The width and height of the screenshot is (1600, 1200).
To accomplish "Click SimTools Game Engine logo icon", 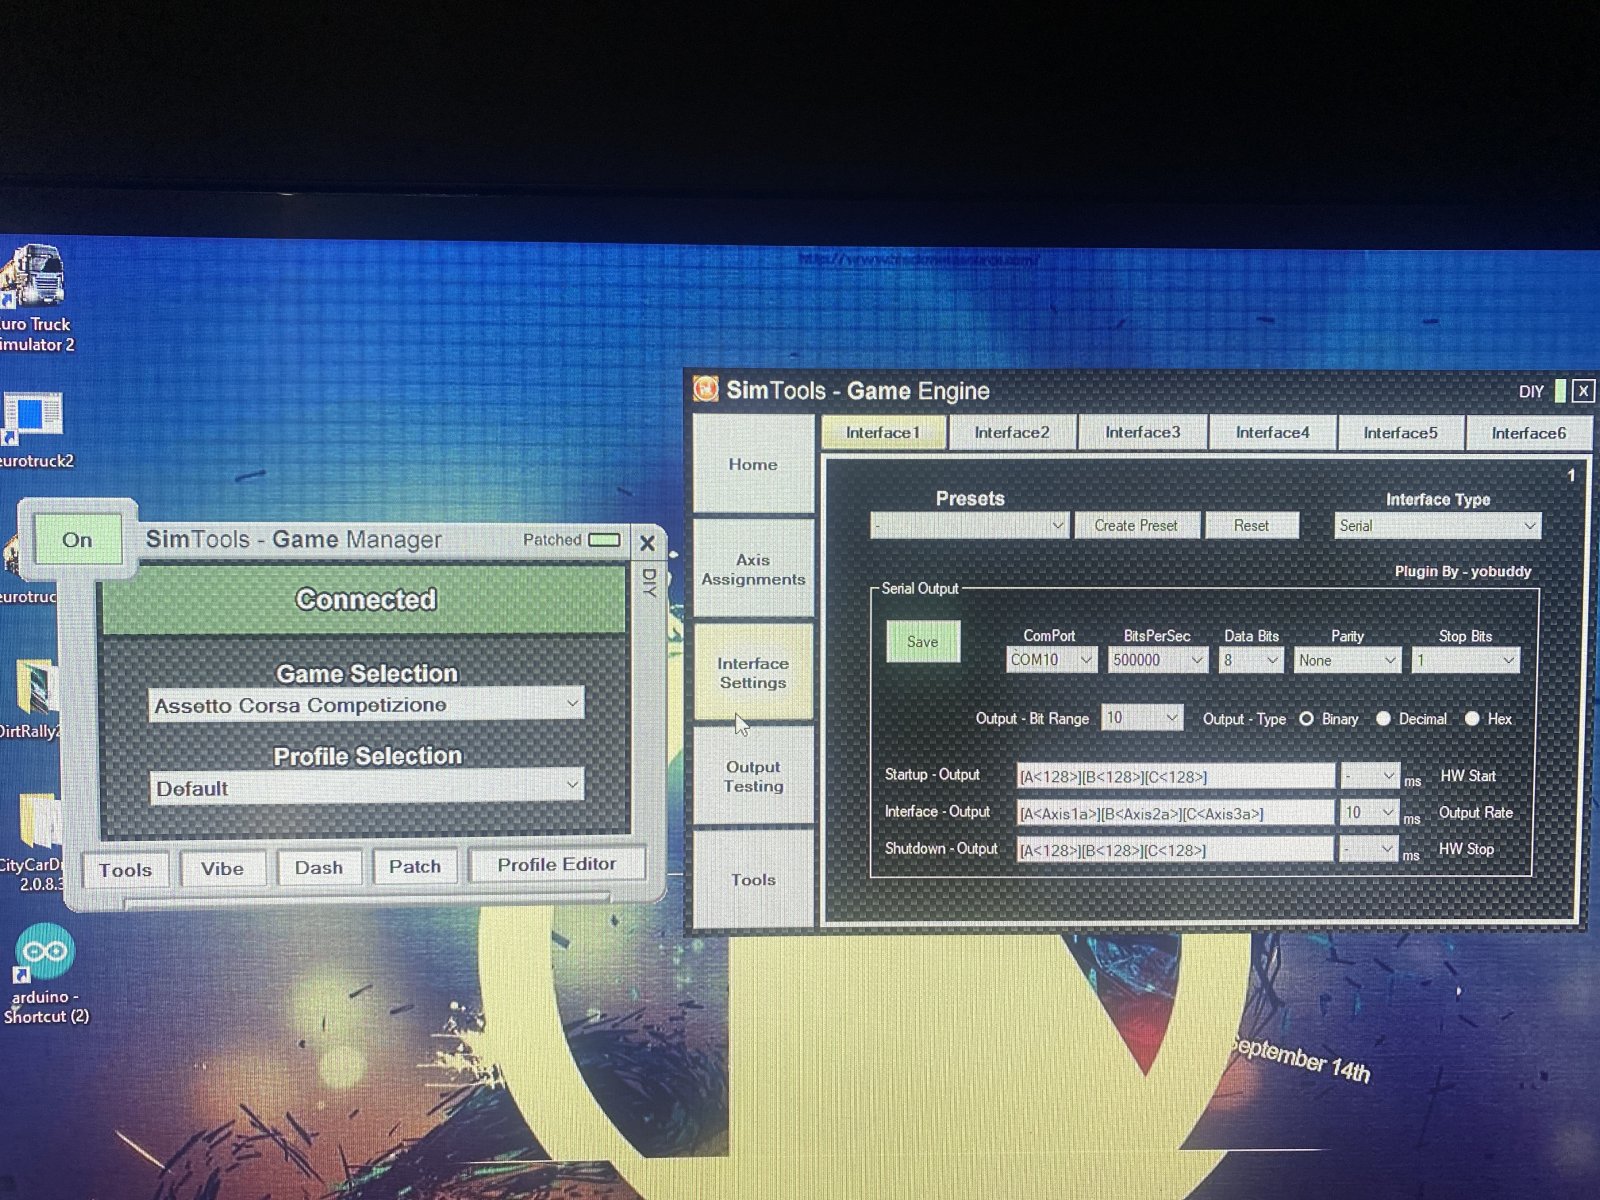I will click(x=706, y=389).
